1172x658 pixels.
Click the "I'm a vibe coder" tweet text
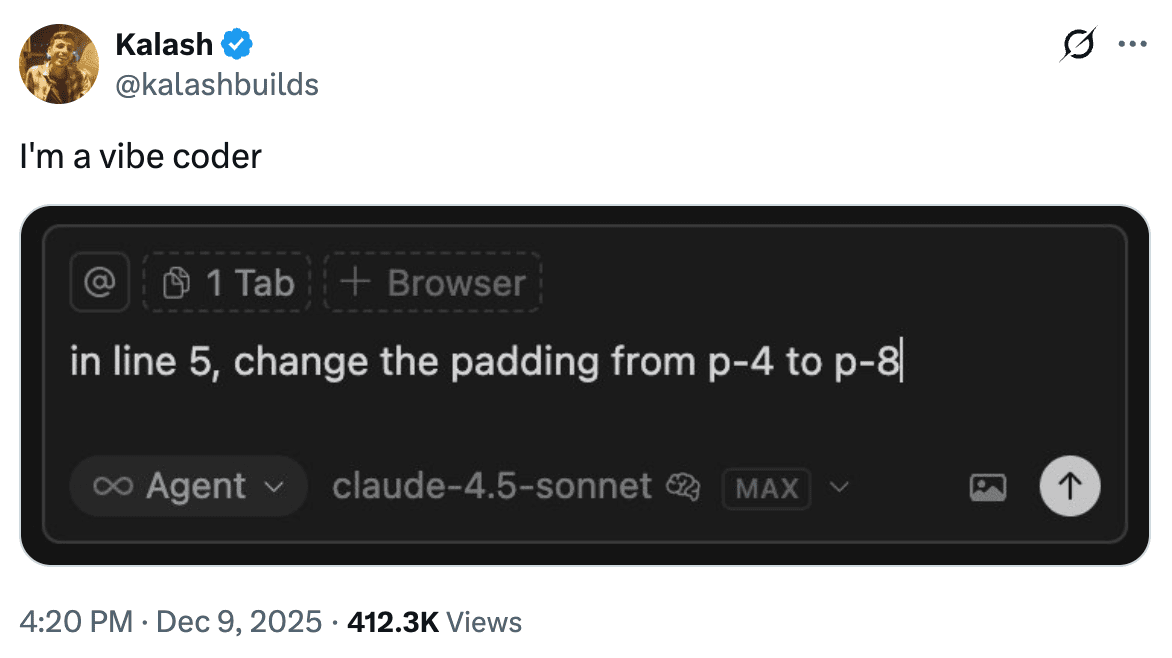140,157
